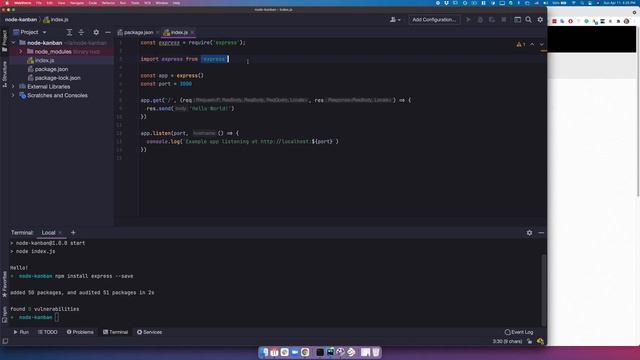Open WebStorm icon in the Dock
The width and height of the screenshot is (640, 360).
(330, 352)
